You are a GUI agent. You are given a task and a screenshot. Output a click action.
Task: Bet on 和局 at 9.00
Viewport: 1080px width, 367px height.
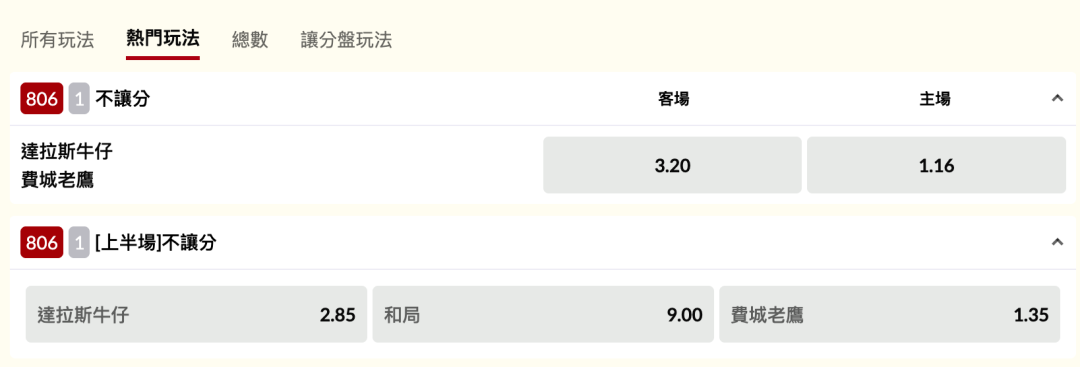tap(543, 315)
